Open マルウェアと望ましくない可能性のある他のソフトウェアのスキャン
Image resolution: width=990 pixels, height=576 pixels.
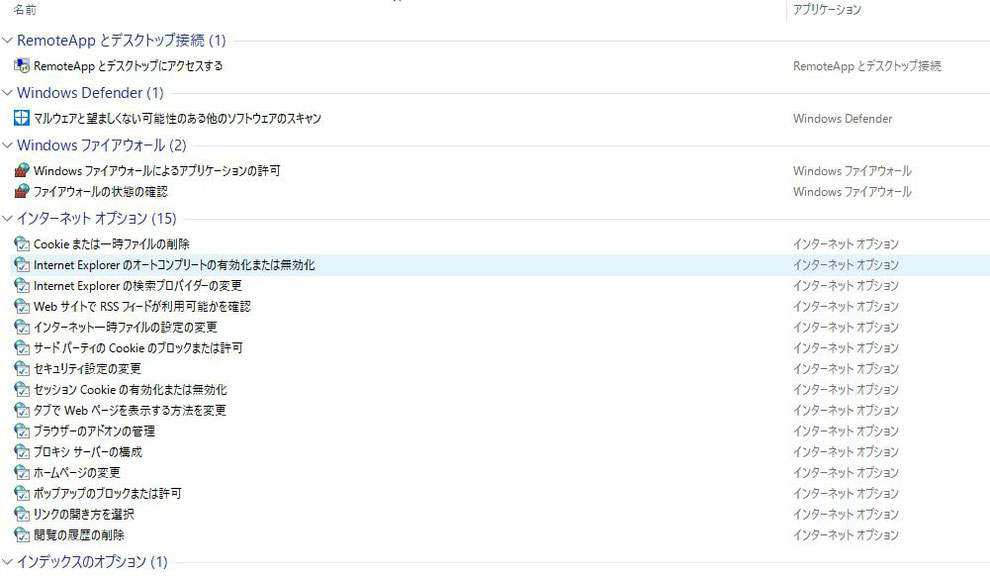pos(177,118)
